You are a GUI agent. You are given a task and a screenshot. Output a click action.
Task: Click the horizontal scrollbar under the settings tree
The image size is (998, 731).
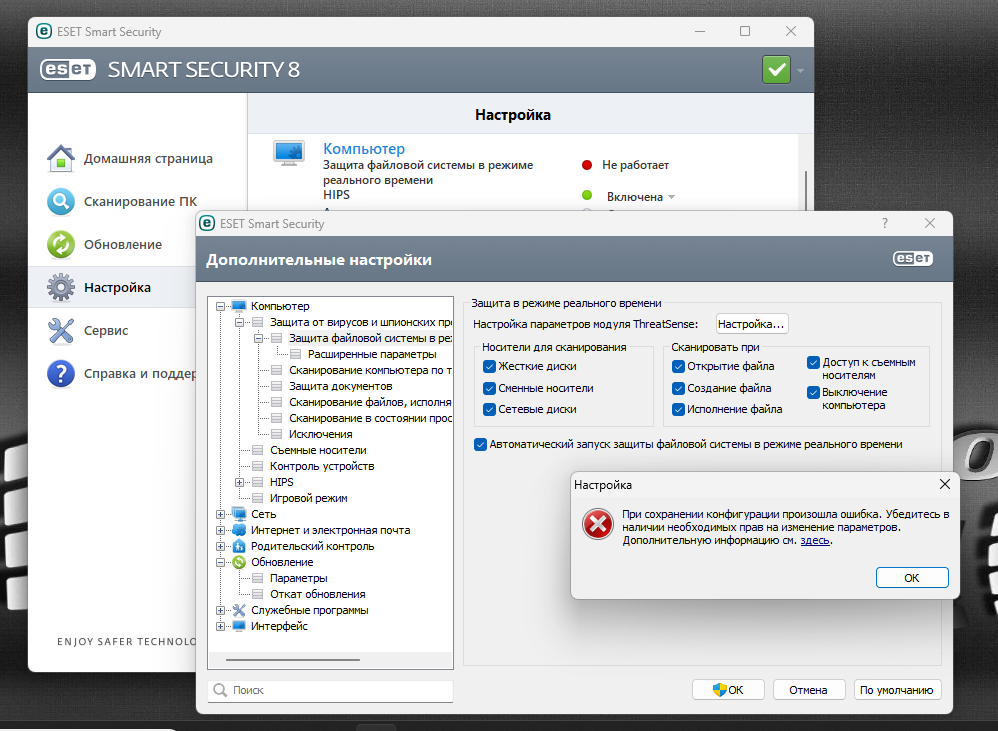pyautogui.click(x=285, y=660)
